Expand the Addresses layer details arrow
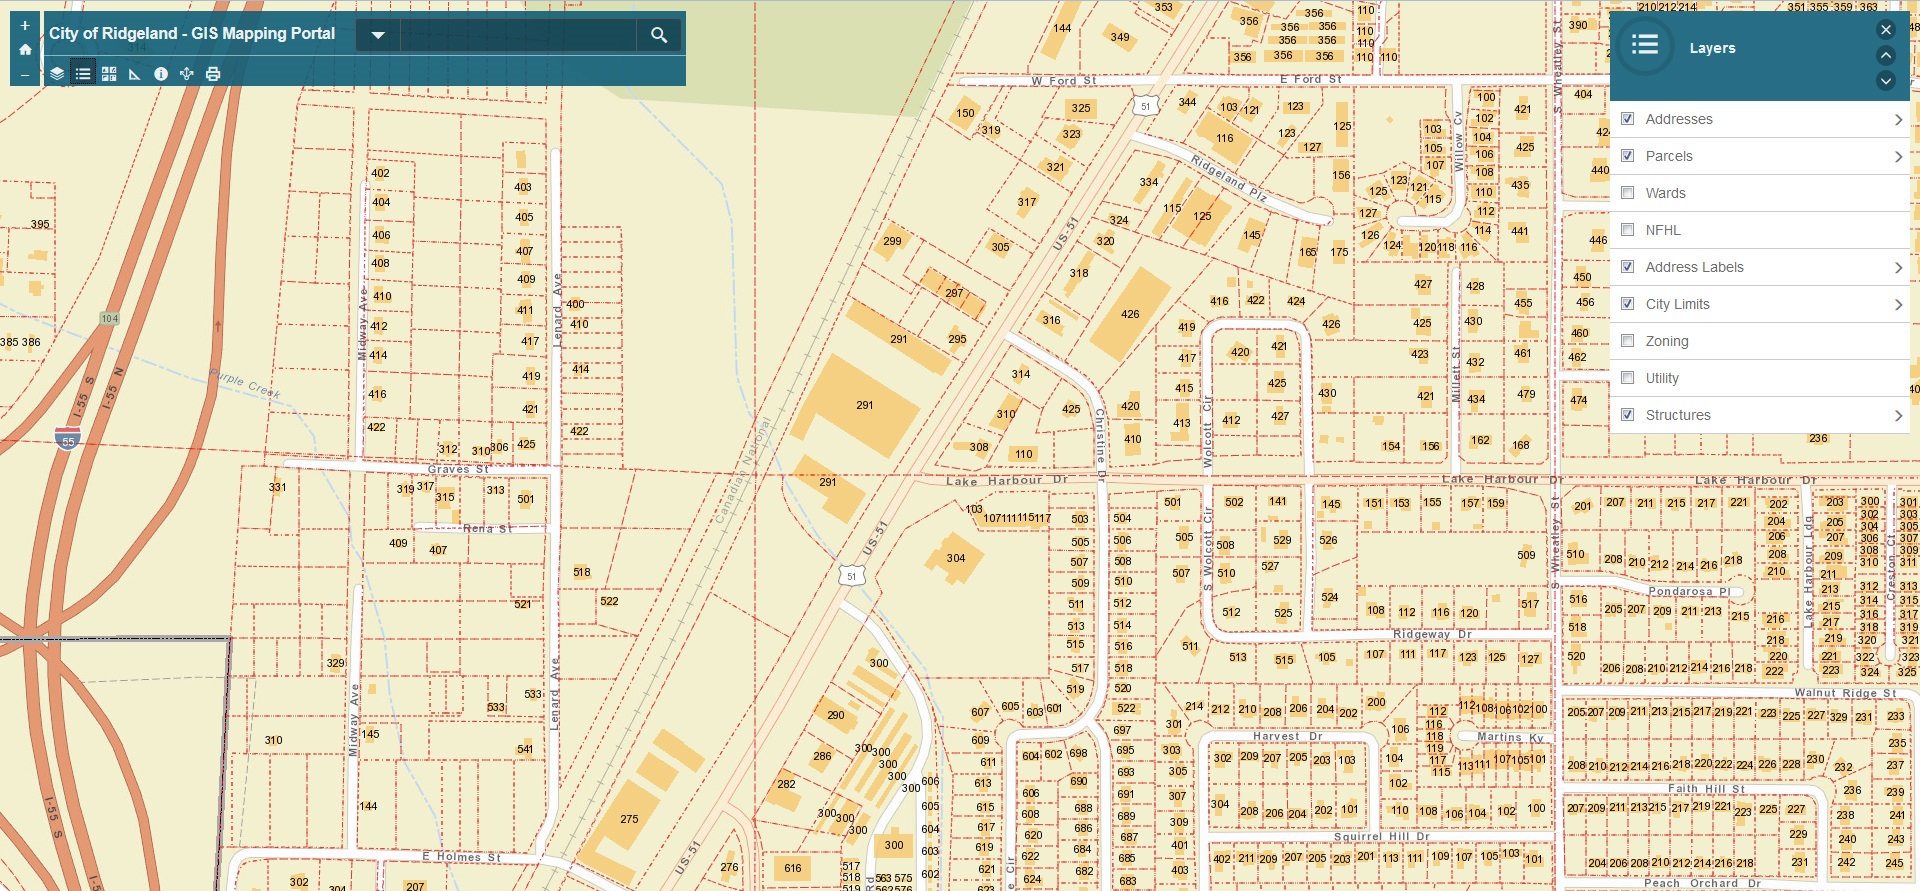The height and width of the screenshot is (891, 1920). pyautogui.click(x=1897, y=120)
